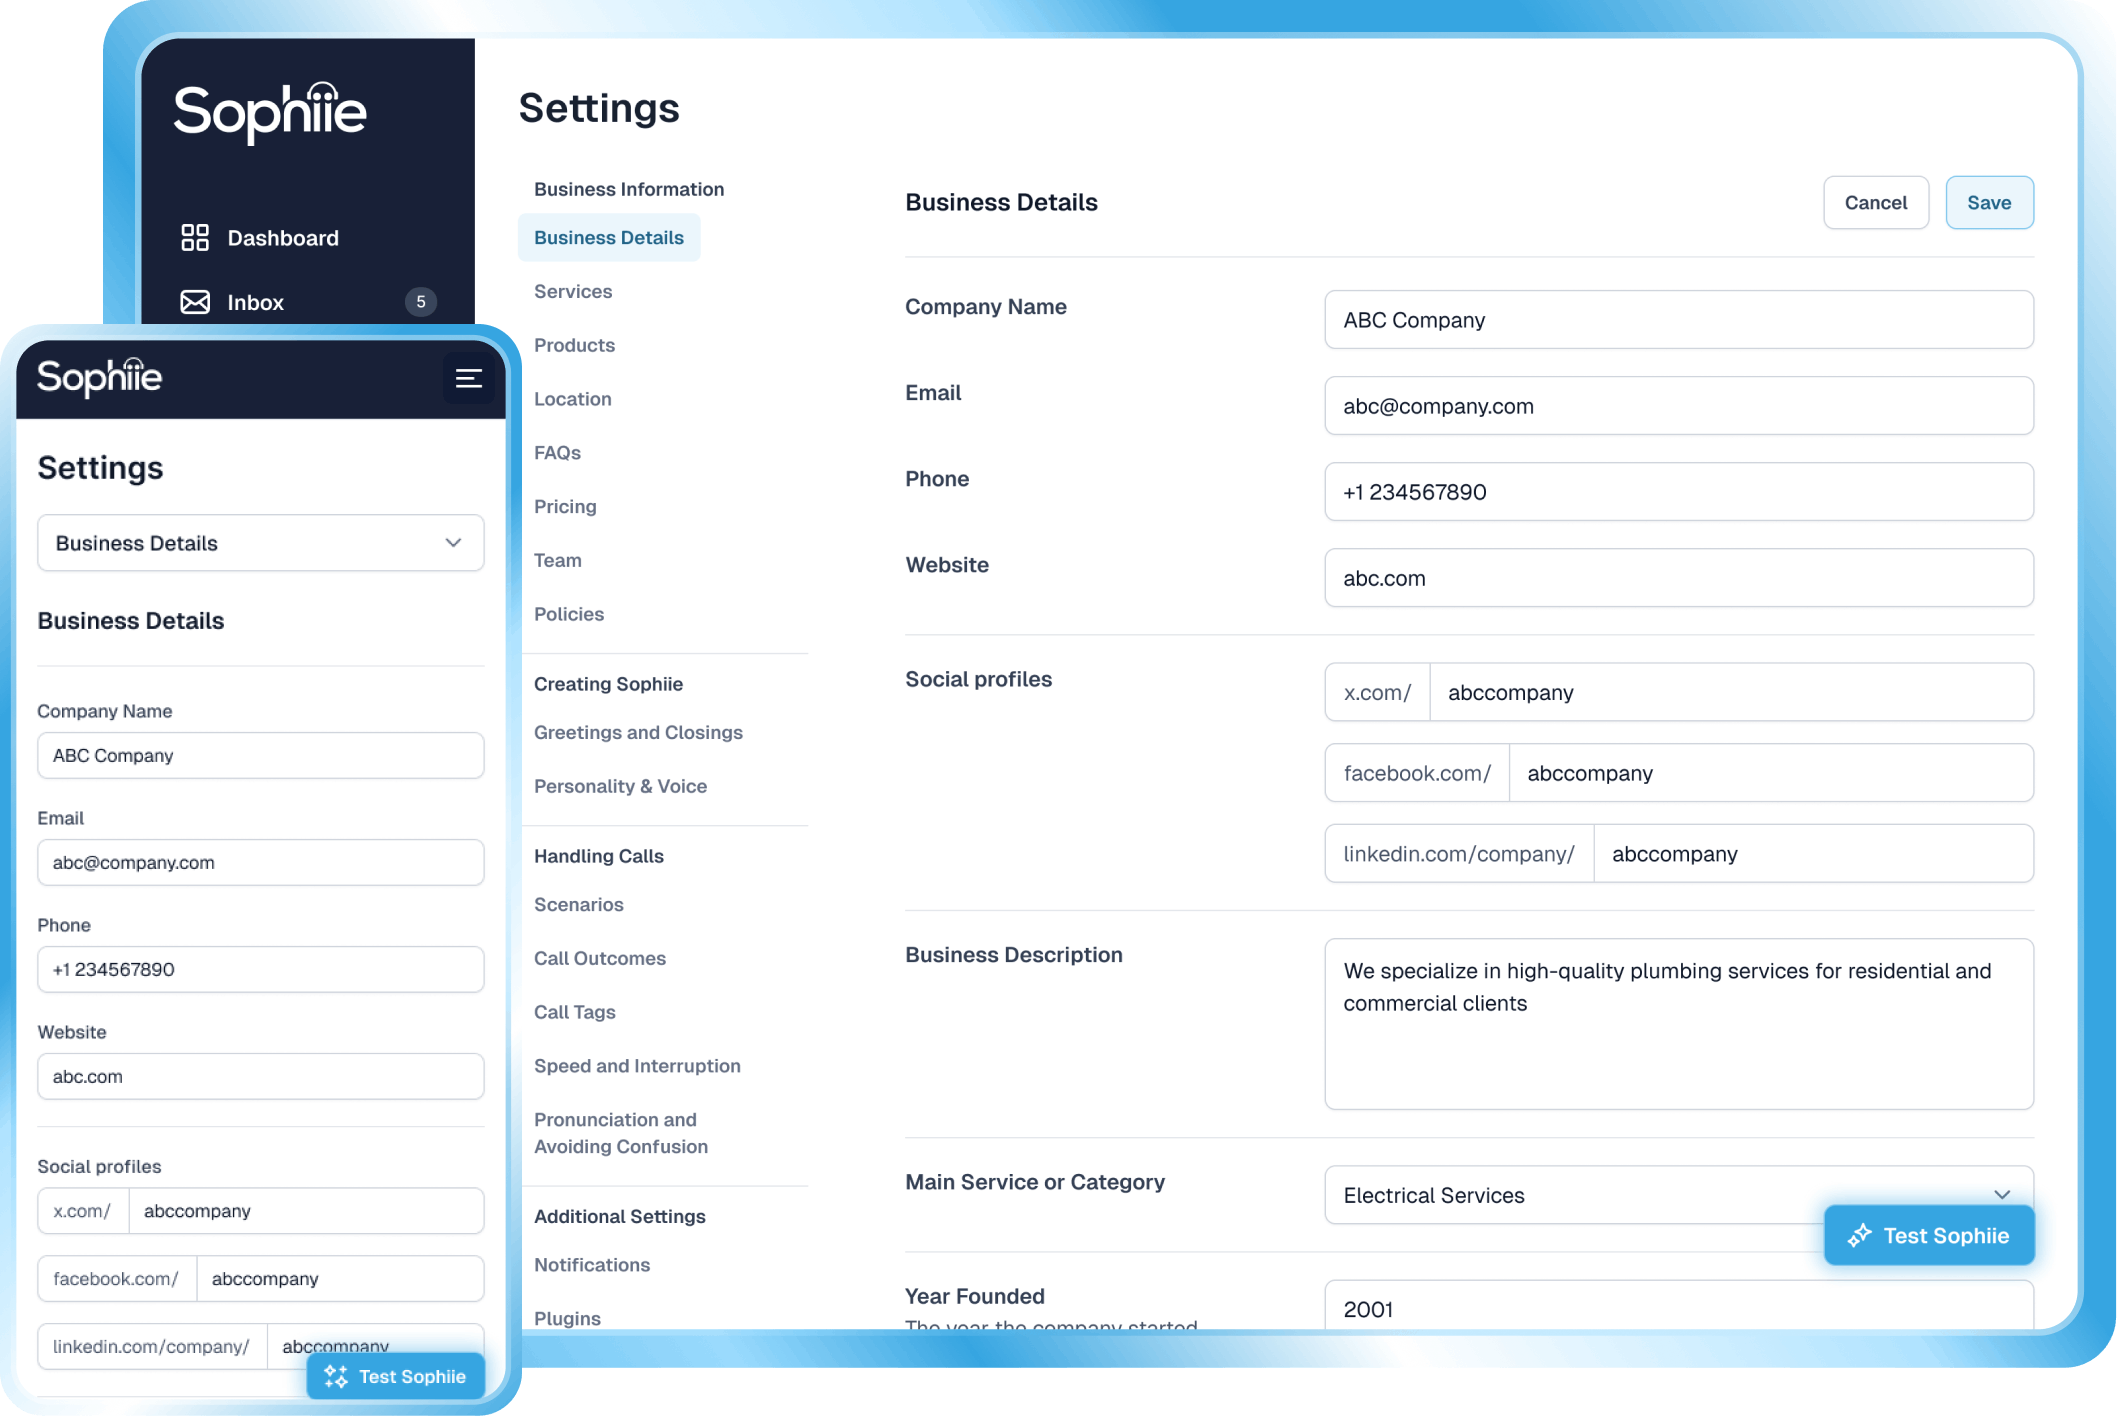Launch Test Sophiie in desktop view
Viewport: 2118px width, 1416px height.
tap(1929, 1236)
